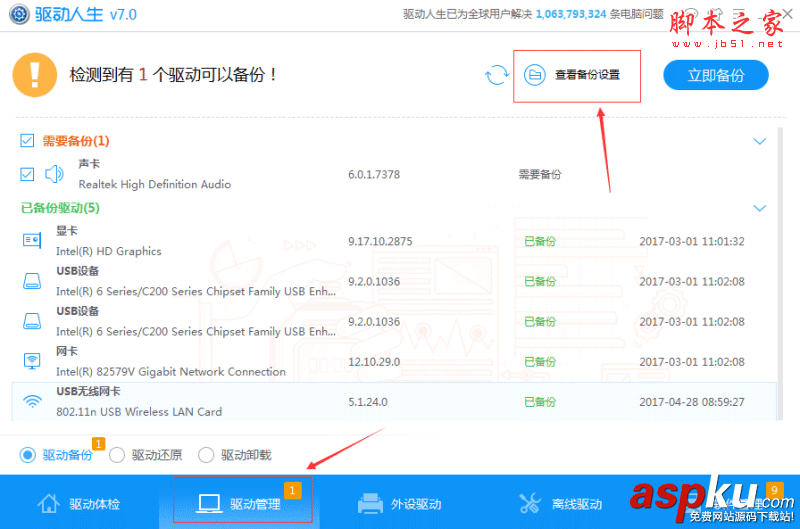Image resolution: width=800 pixels, height=529 pixels.
Task: Click the network monitor icon for 网卡
Action: [x=32, y=361]
